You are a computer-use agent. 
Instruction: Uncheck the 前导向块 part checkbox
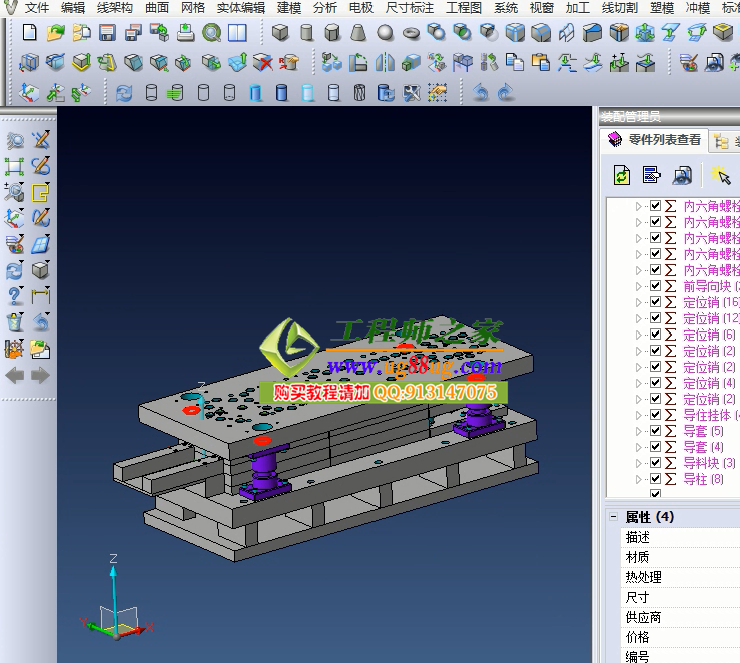click(655, 286)
